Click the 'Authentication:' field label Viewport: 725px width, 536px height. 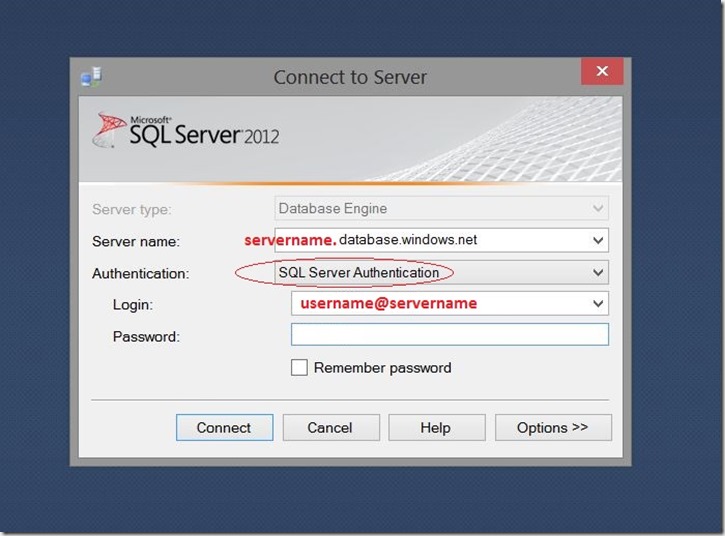click(140, 273)
